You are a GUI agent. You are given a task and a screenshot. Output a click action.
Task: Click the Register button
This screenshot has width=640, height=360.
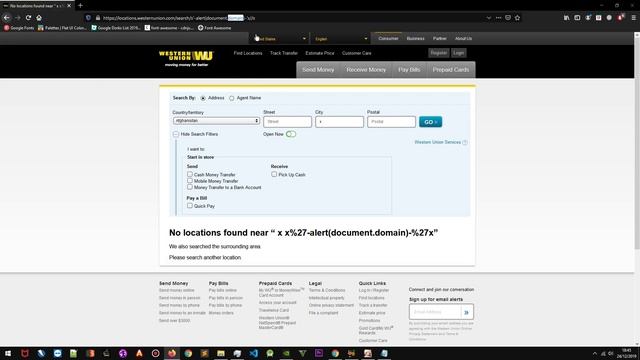coord(439,53)
